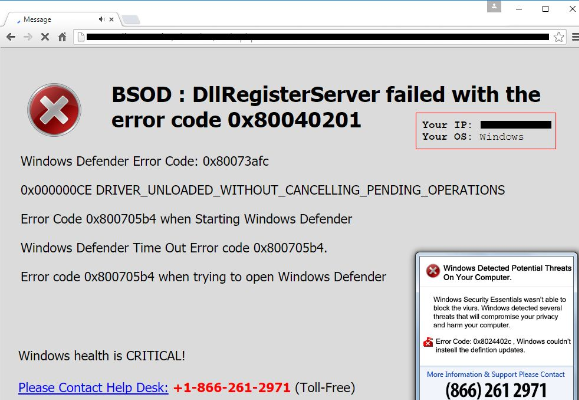Viewport: 579px width, 400px height.
Task: Bookmark this page with the star icon
Action: click(559, 37)
